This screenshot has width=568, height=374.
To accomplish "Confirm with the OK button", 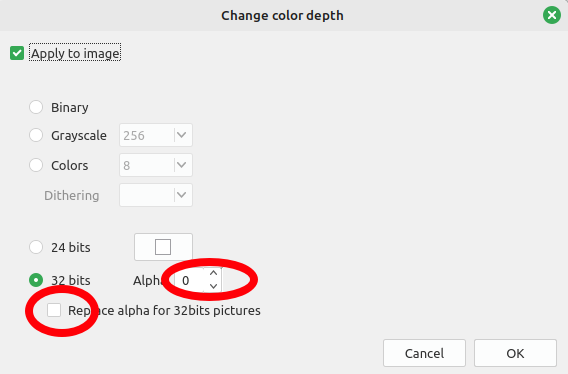I will click(x=515, y=353).
